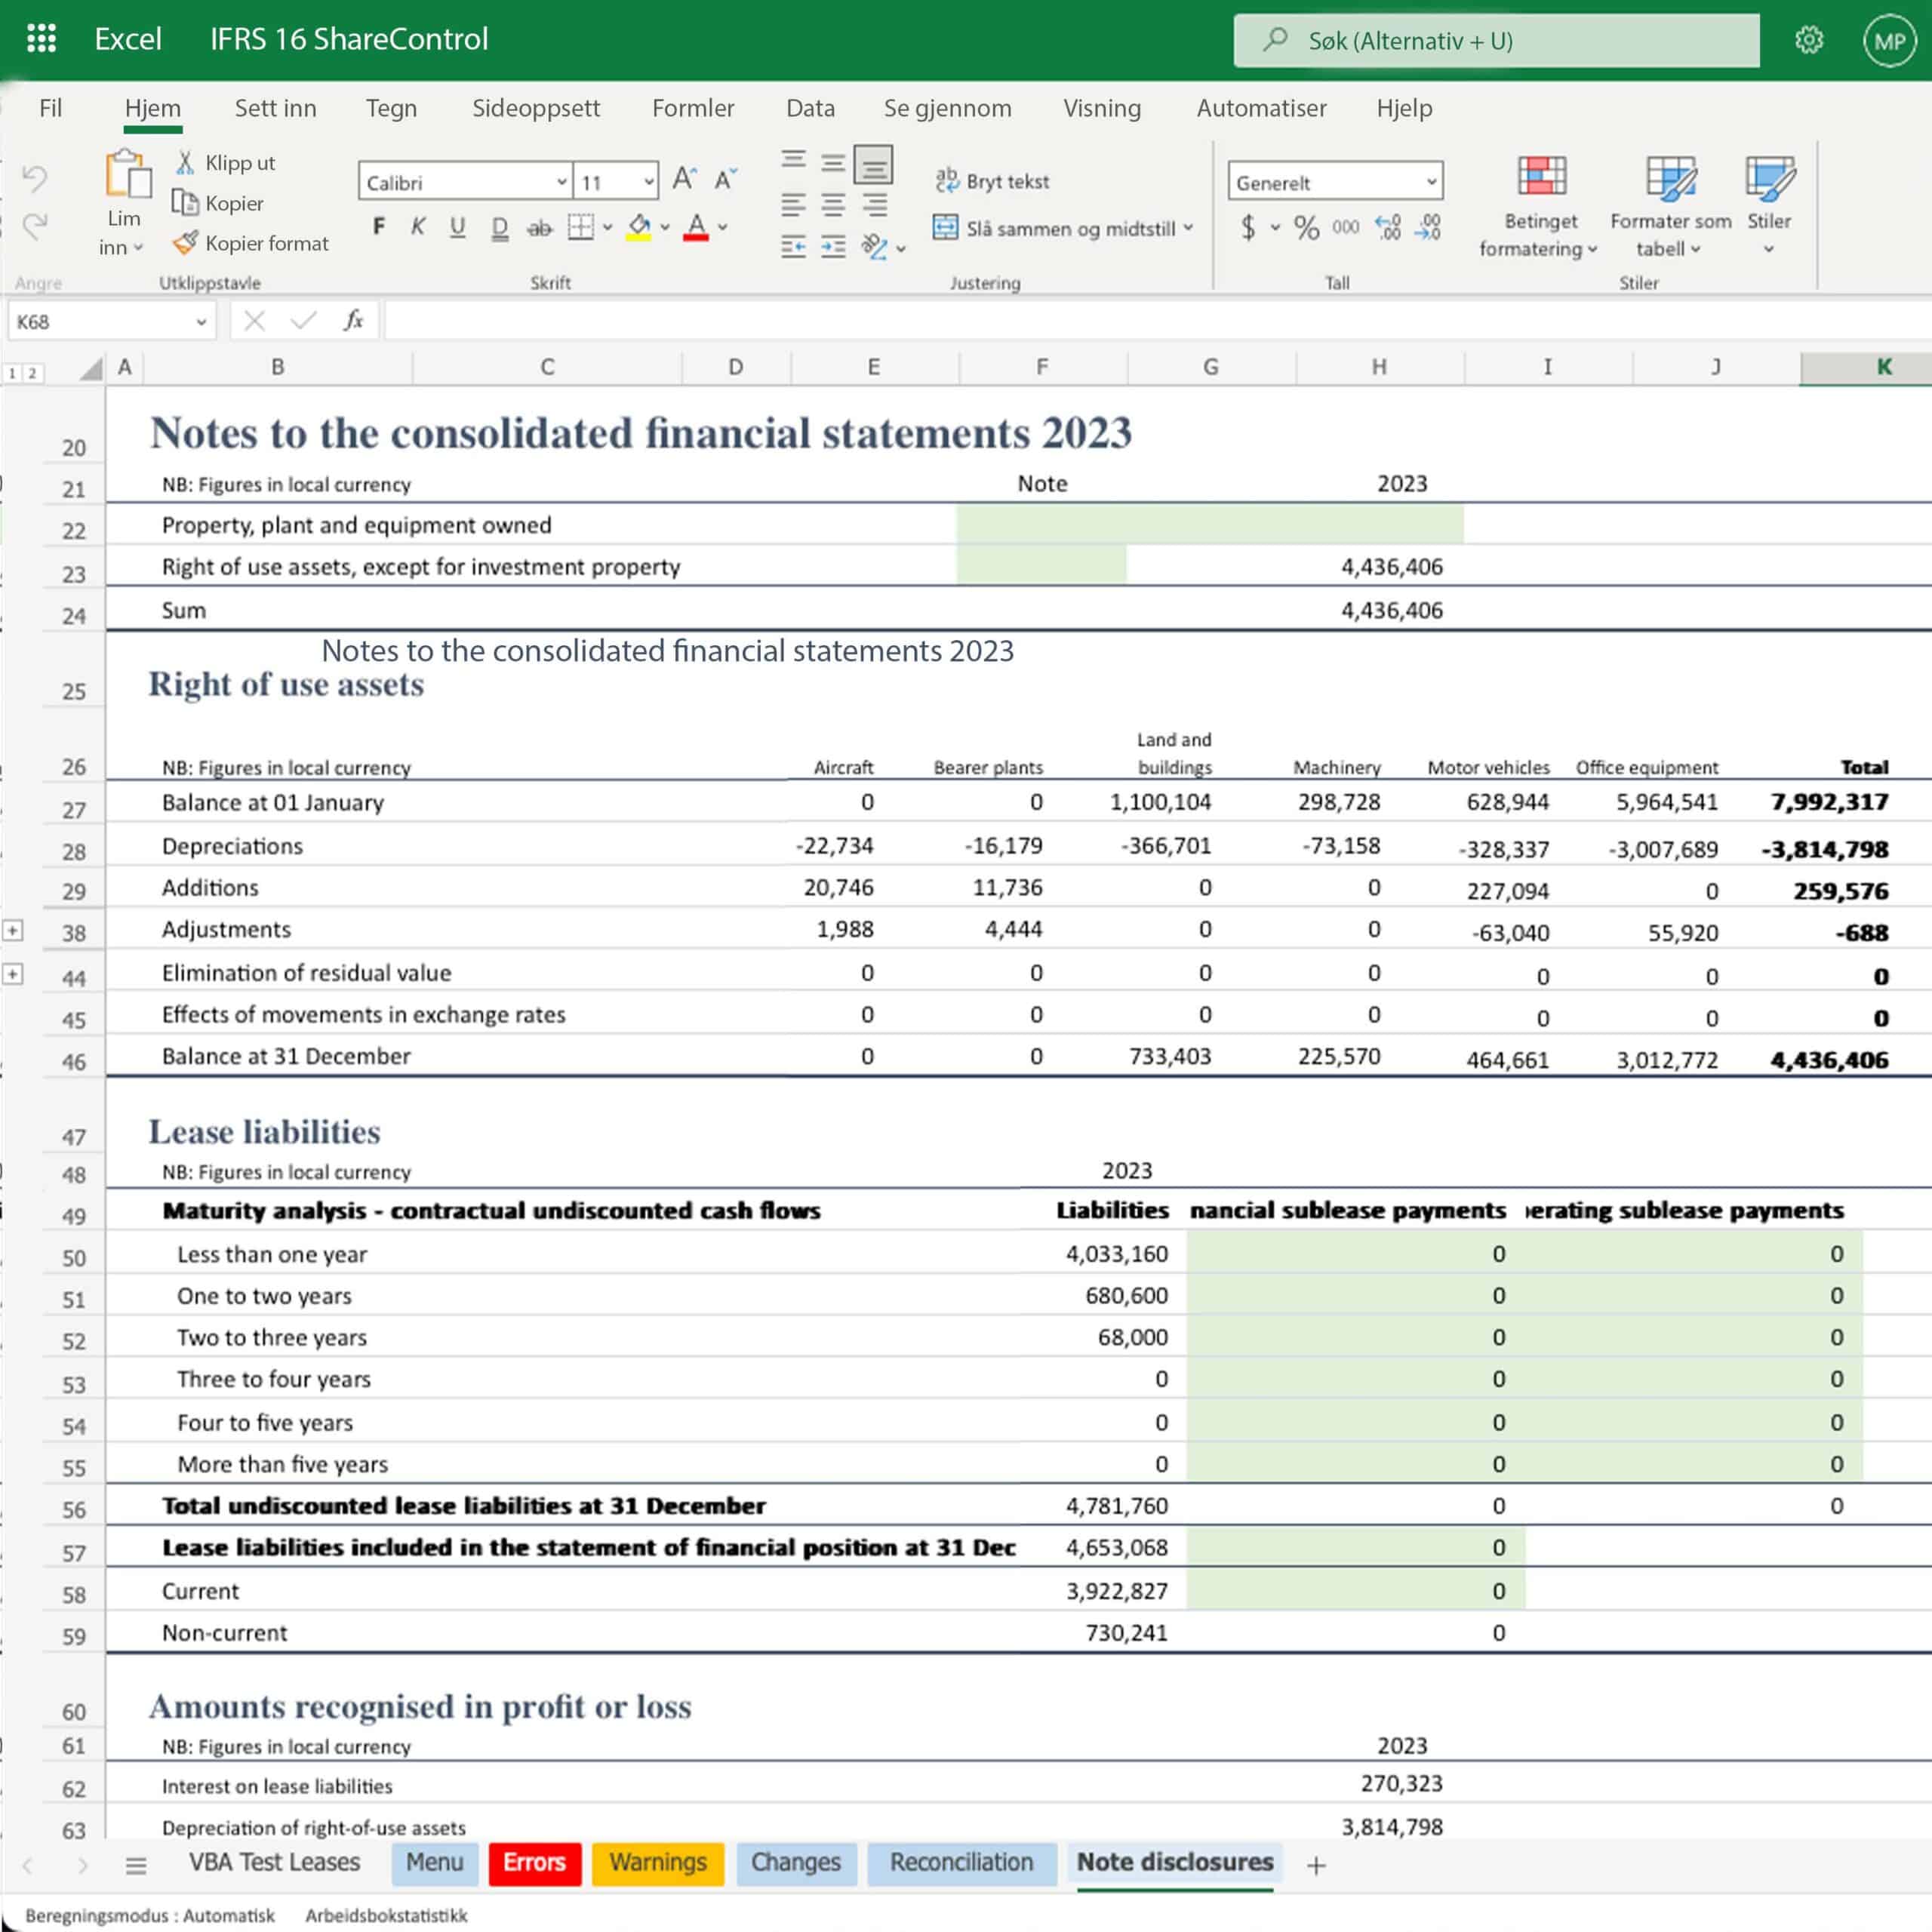Pick the yellow fill color swatch
Viewport: 1932px width, 1932px height.
point(637,237)
